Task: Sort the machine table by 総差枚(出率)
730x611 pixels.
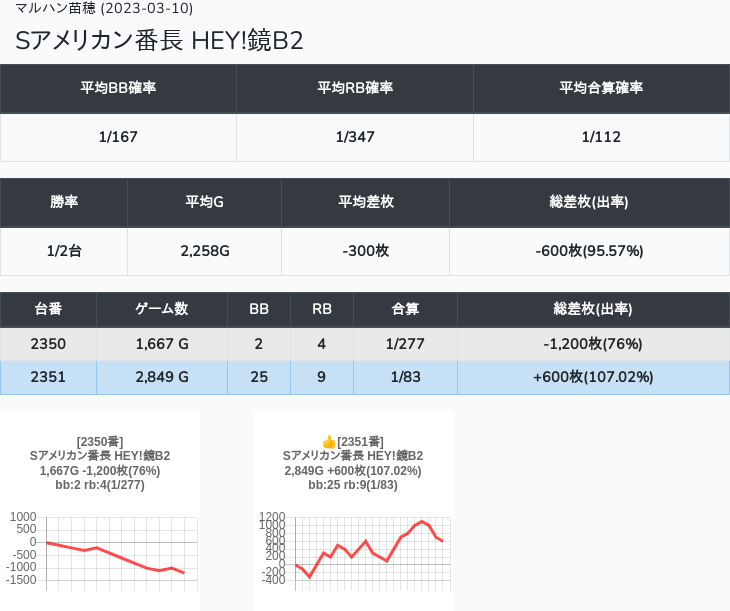Action: [593, 309]
